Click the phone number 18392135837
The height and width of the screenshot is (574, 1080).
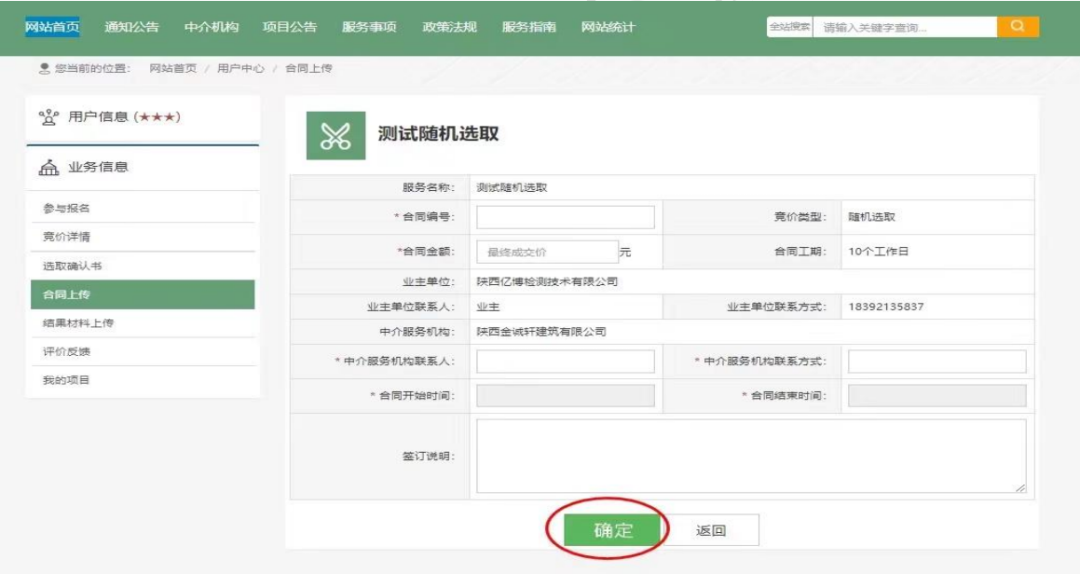click(x=886, y=307)
